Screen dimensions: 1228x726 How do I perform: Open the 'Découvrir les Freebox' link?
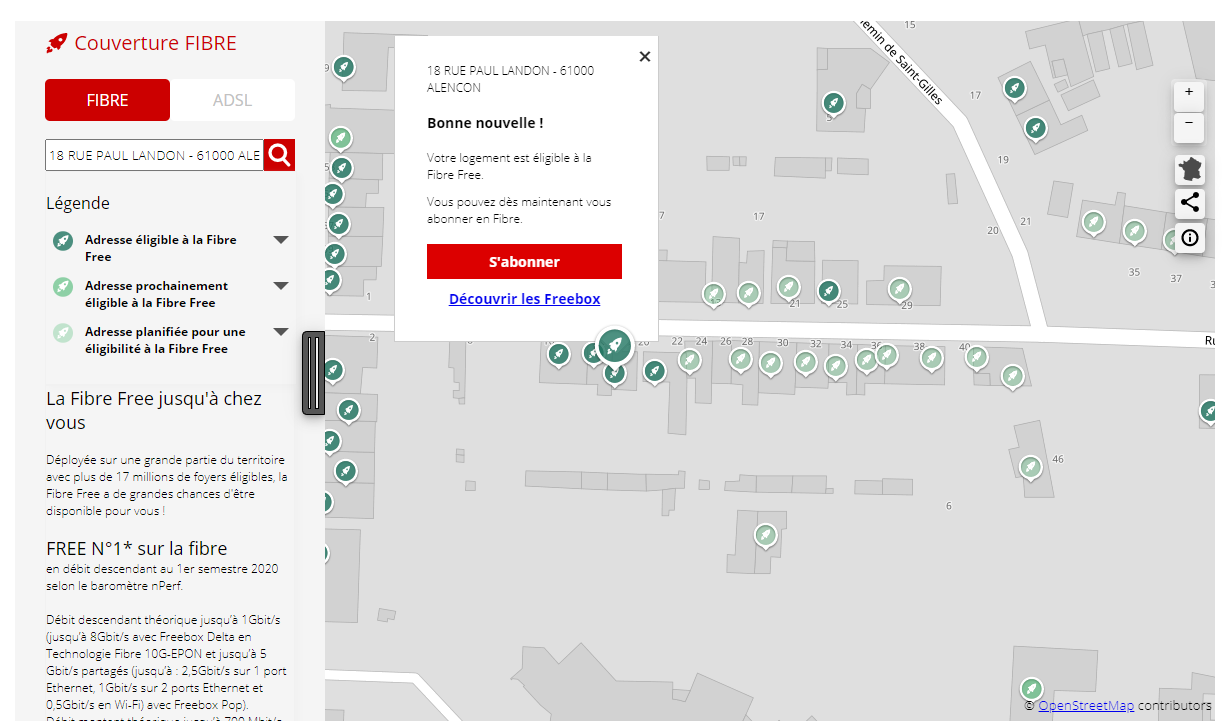[524, 299]
